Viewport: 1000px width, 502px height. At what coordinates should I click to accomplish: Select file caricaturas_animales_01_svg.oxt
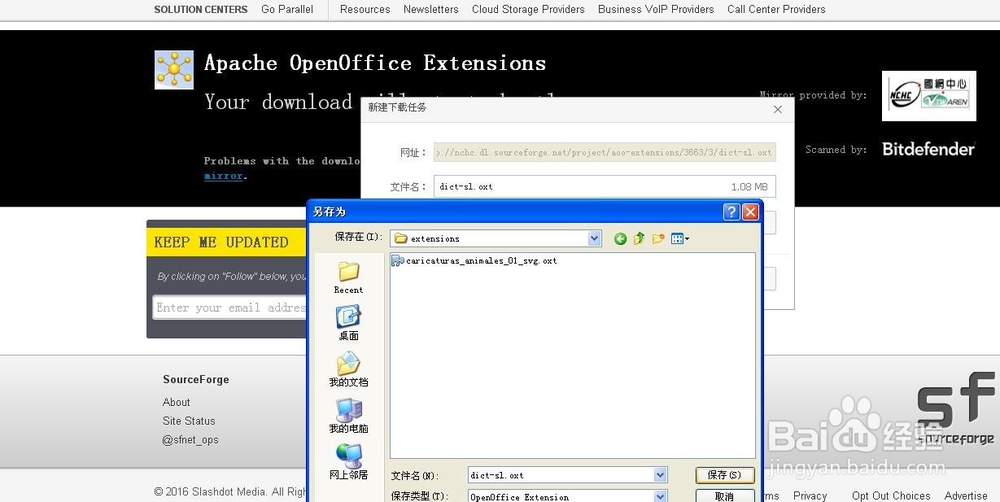coord(474,260)
